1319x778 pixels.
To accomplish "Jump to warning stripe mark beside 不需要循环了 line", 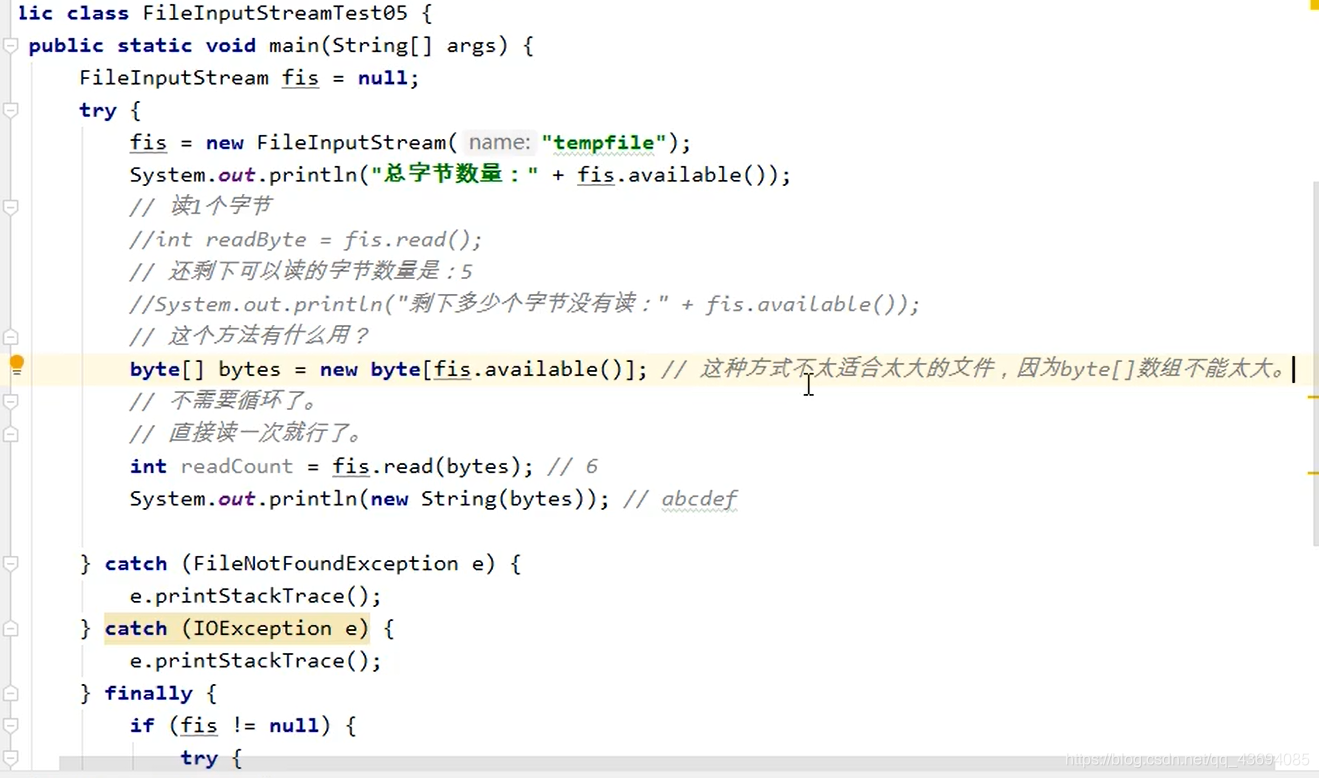I will click(1313, 398).
